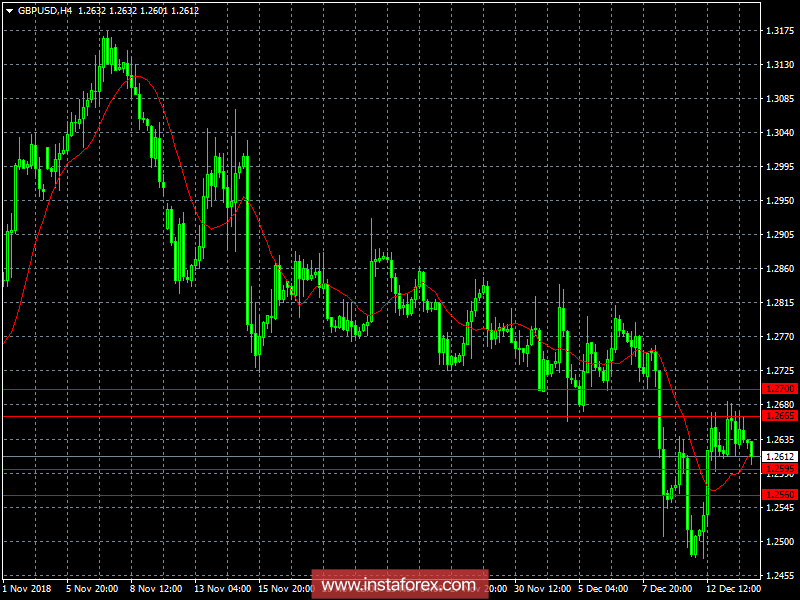Image resolution: width=800 pixels, height=600 pixels.
Task: Click the 7 Dec 20:00 time label
Action: (667, 588)
